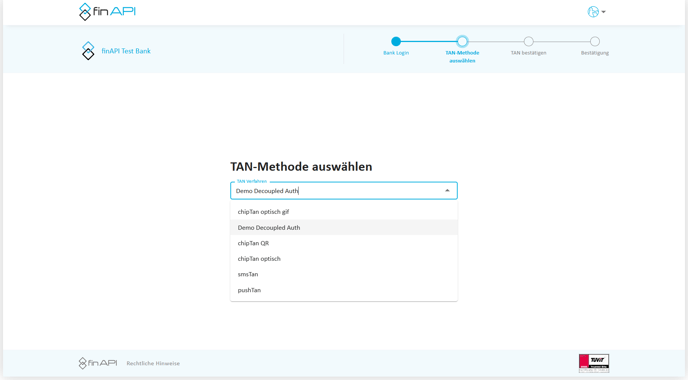This screenshot has height=380, width=688.
Task: Choose chipTan QR option
Action: point(344,243)
